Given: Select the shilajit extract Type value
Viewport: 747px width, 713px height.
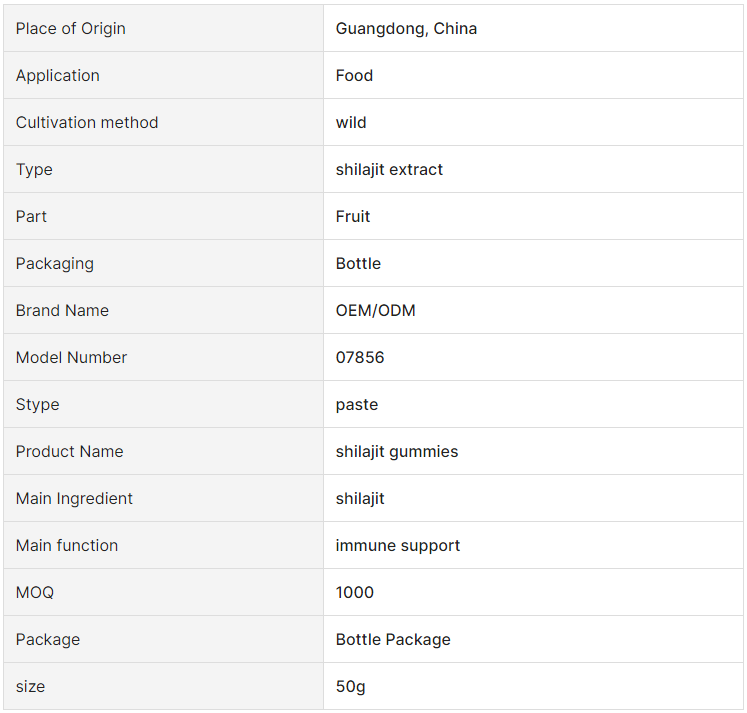Looking at the screenshot, I should pos(389,170).
